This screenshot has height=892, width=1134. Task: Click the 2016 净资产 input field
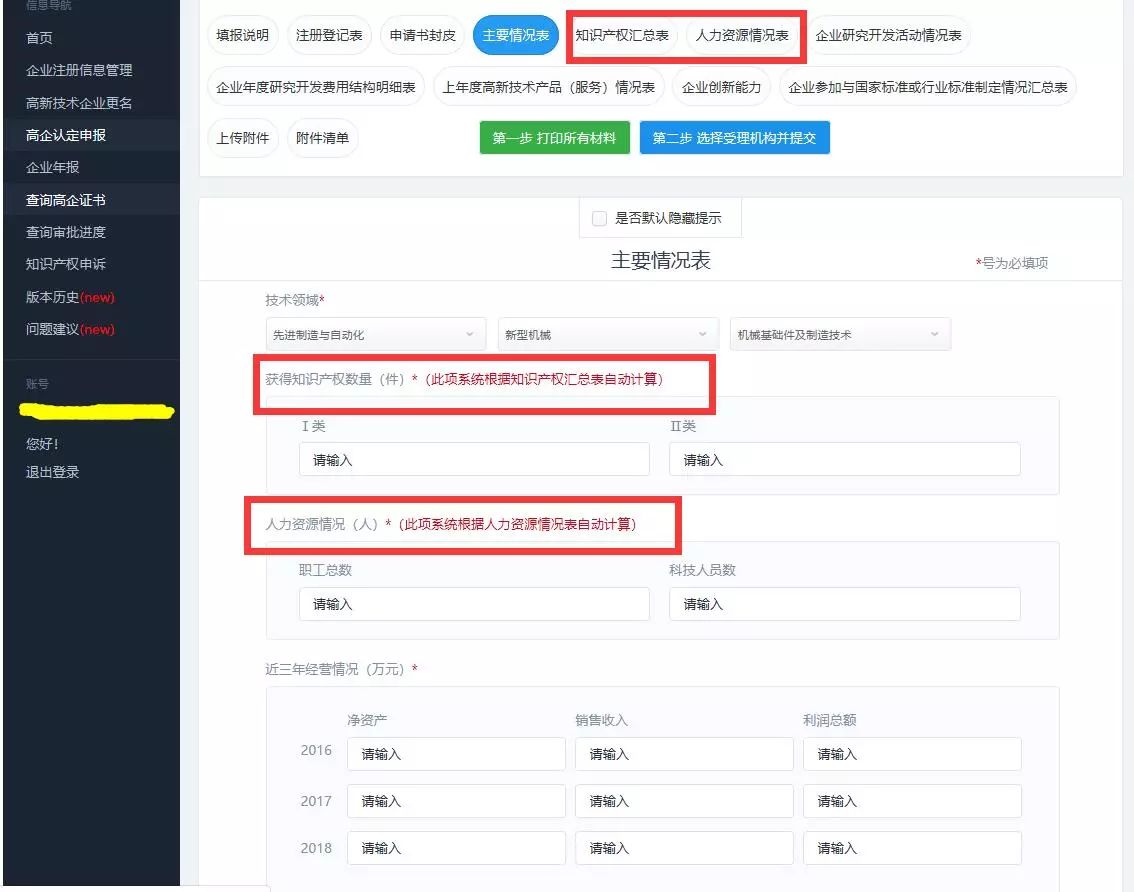(455, 754)
